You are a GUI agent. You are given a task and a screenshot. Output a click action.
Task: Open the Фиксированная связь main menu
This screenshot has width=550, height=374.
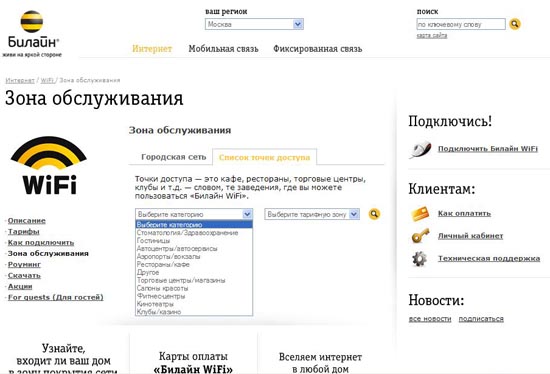tap(317, 49)
